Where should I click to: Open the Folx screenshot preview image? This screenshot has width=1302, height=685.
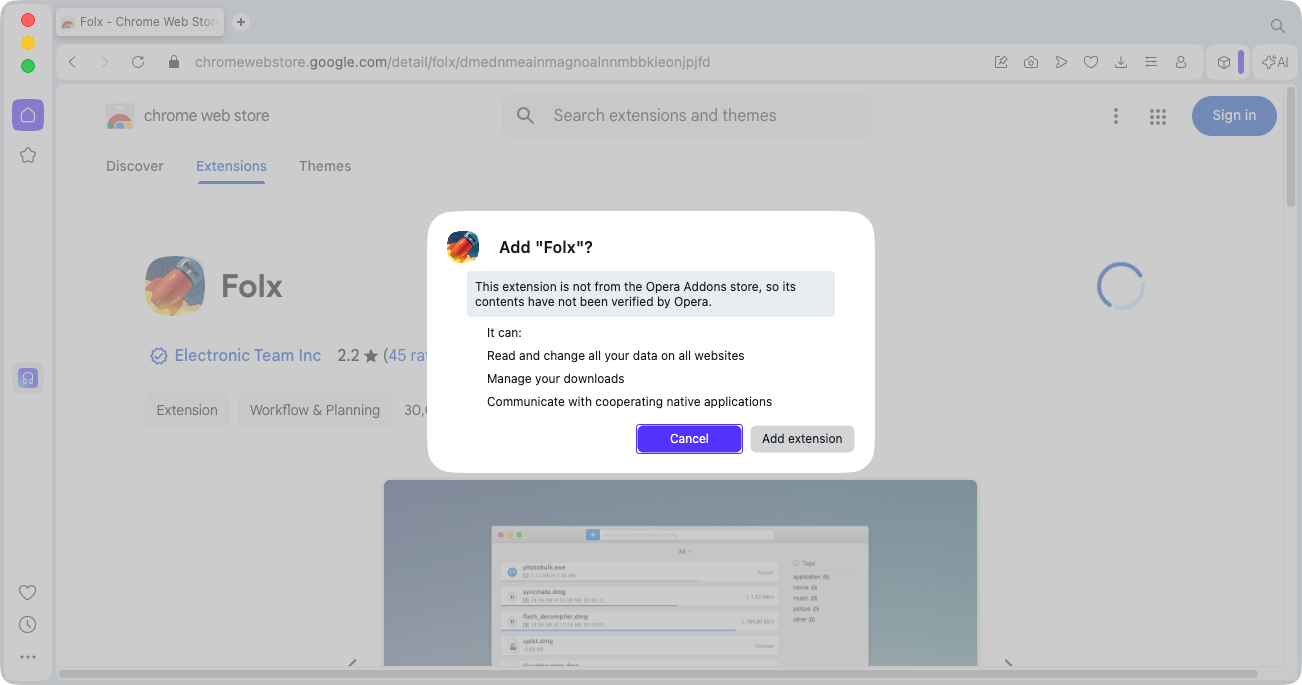(680, 573)
